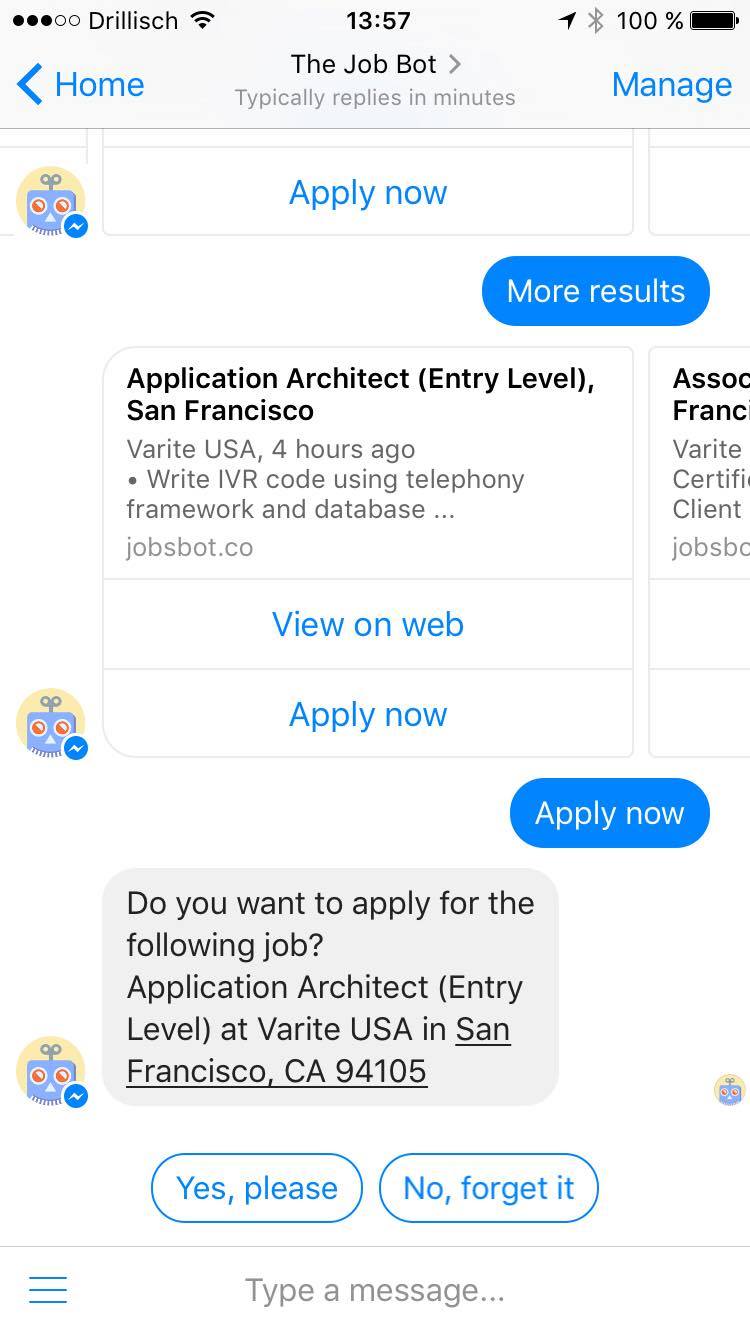Viewport: 750px width, 1334px height.
Task: Open Manage options
Action: [x=671, y=84]
